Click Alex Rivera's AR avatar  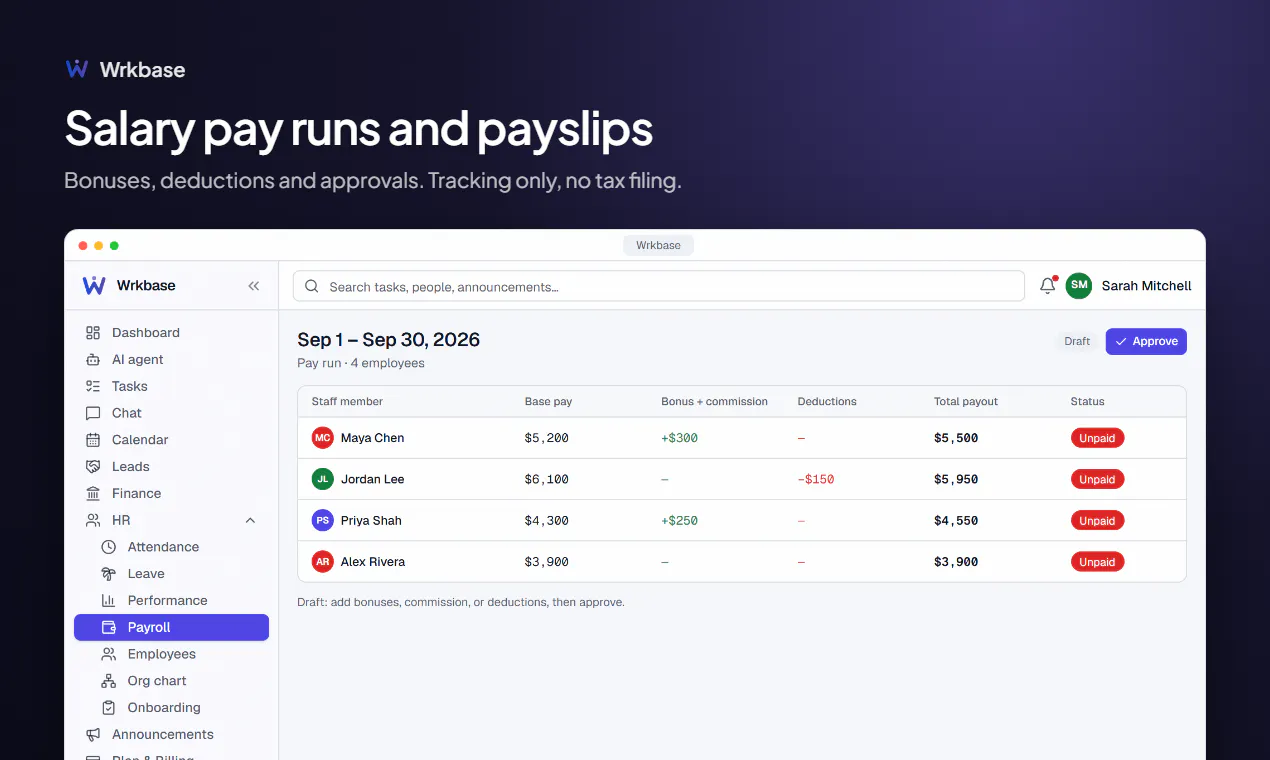322,562
